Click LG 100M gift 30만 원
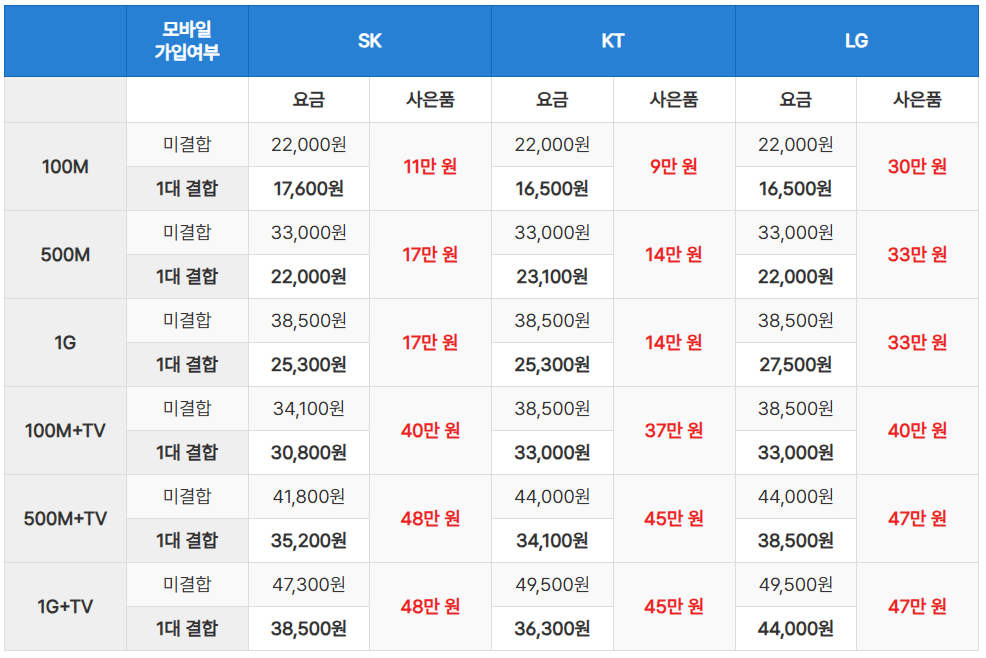Image resolution: width=986 pixels, height=658 pixels. tap(917, 167)
